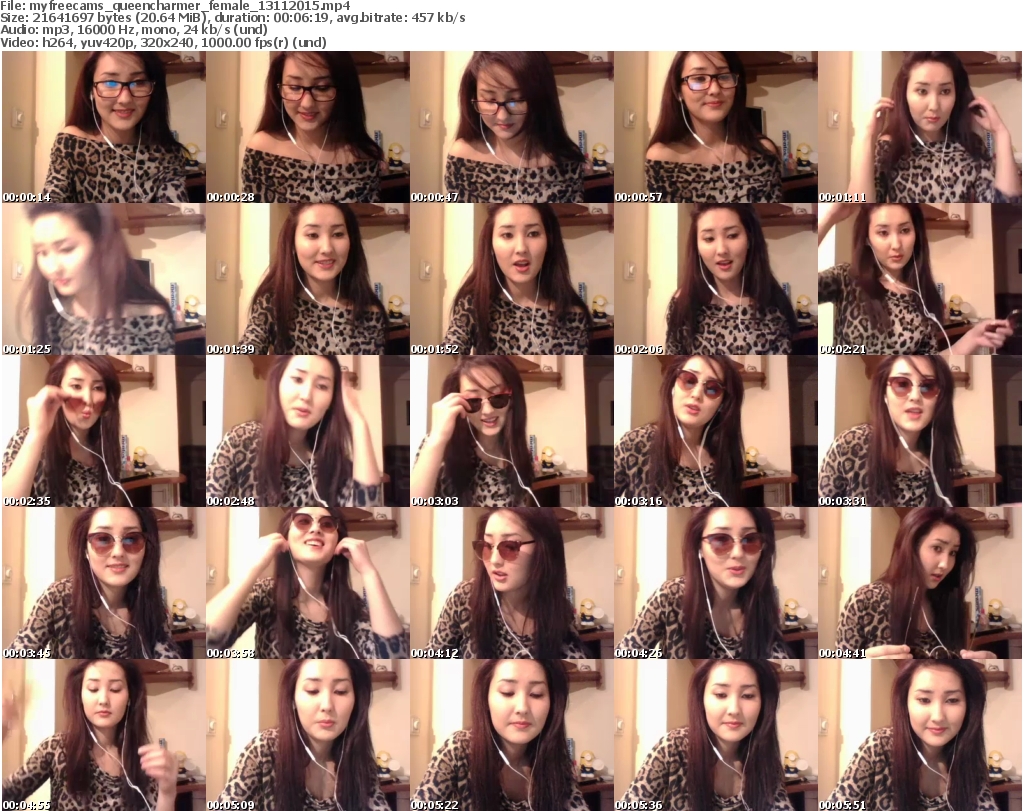Viewport: 1024px width, 811px height.
Task: Click the 'Size: 21641697 bytes' info line
Action: click(232, 18)
